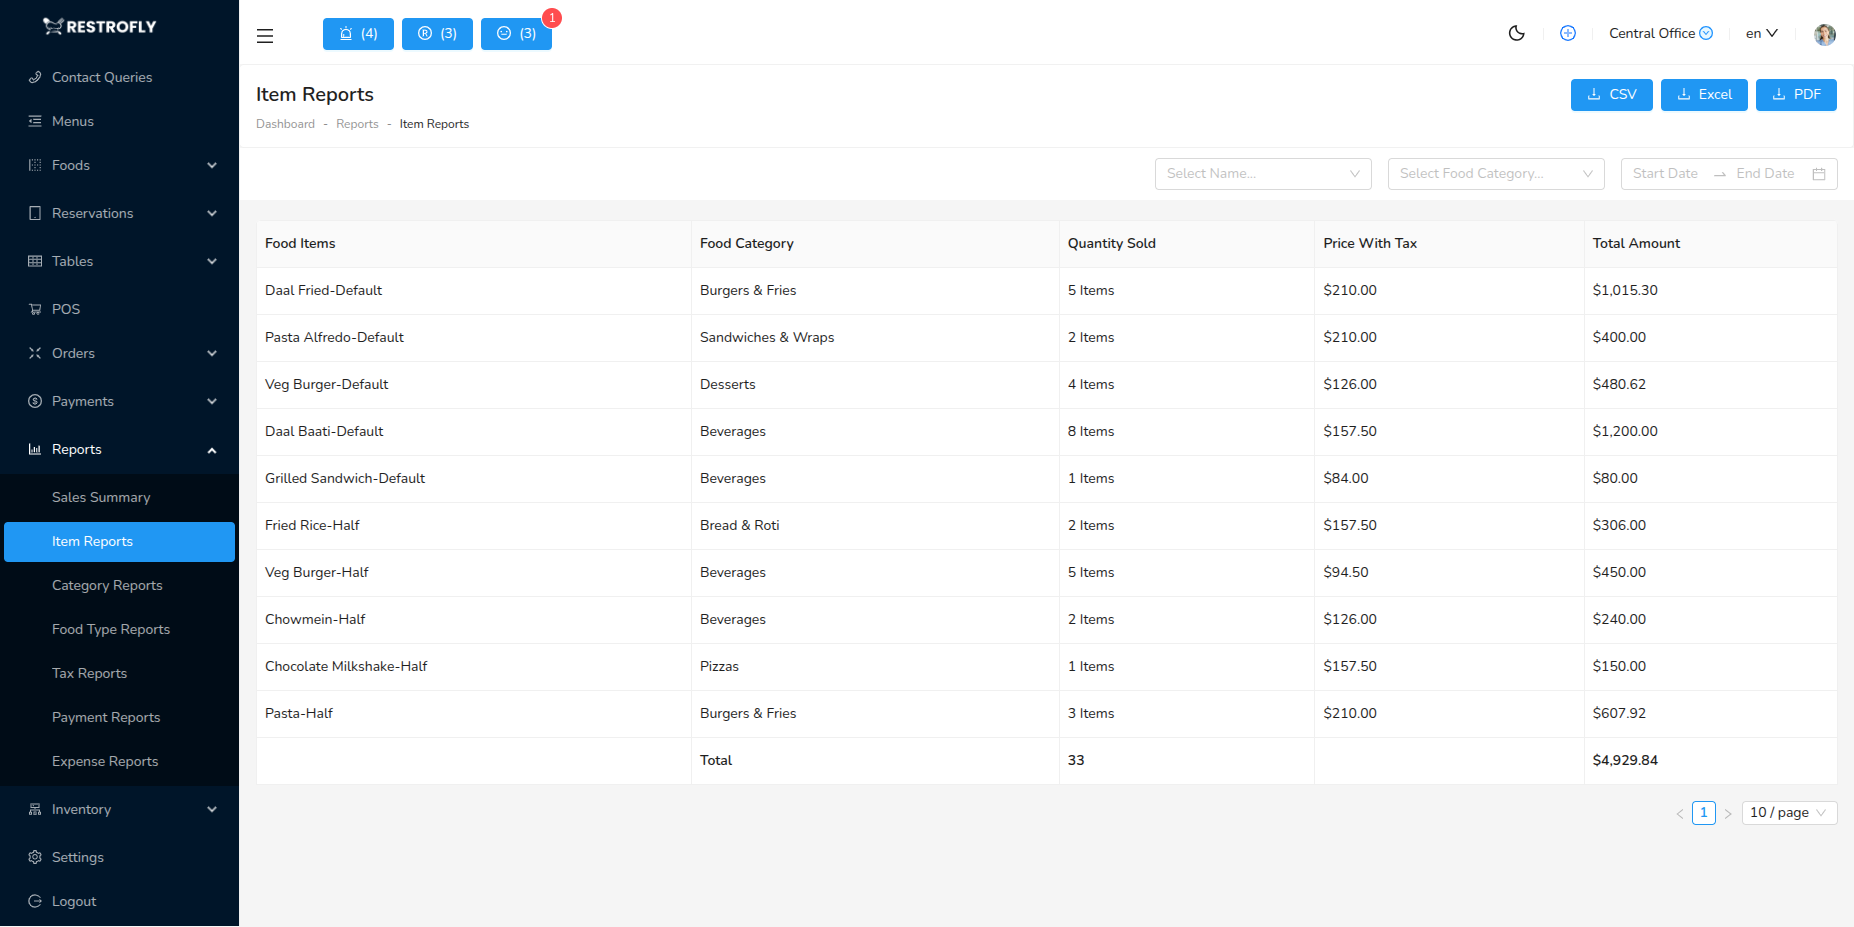This screenshot has width=1854, height=927.
Task: Click the hamburger menu icon
Action: [265, 36]
